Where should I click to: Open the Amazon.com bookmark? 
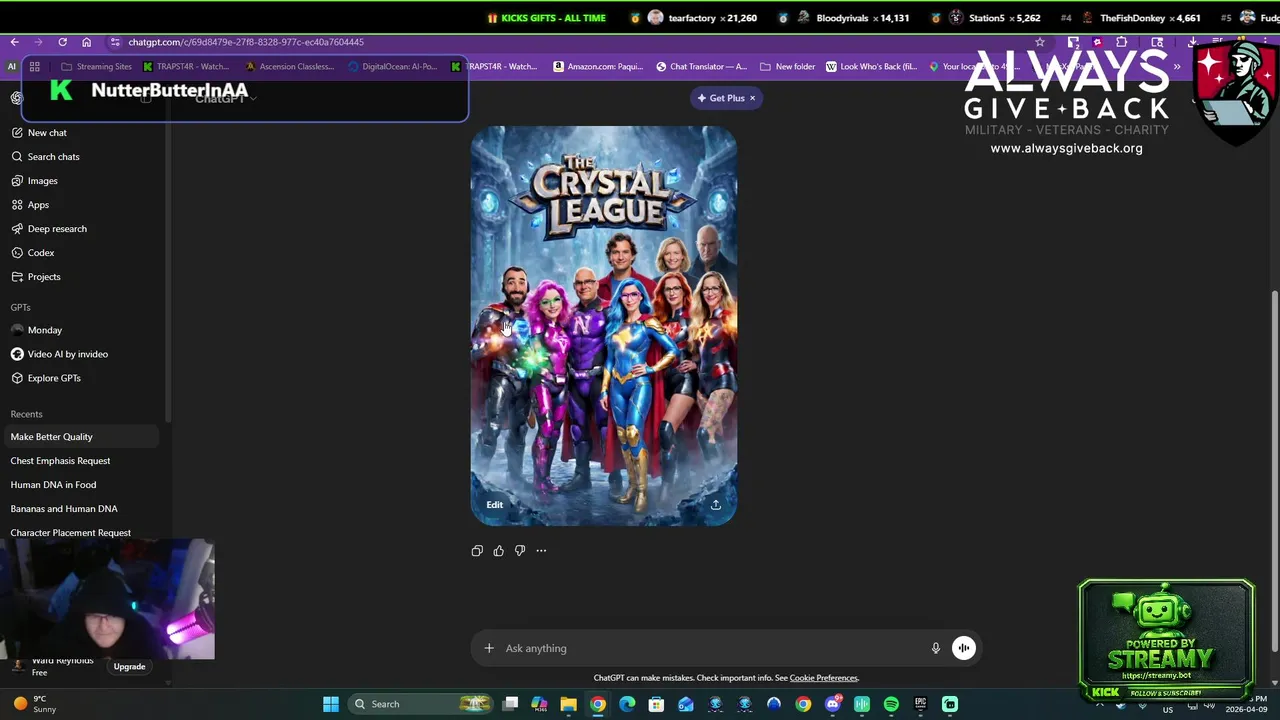(598, 67)
